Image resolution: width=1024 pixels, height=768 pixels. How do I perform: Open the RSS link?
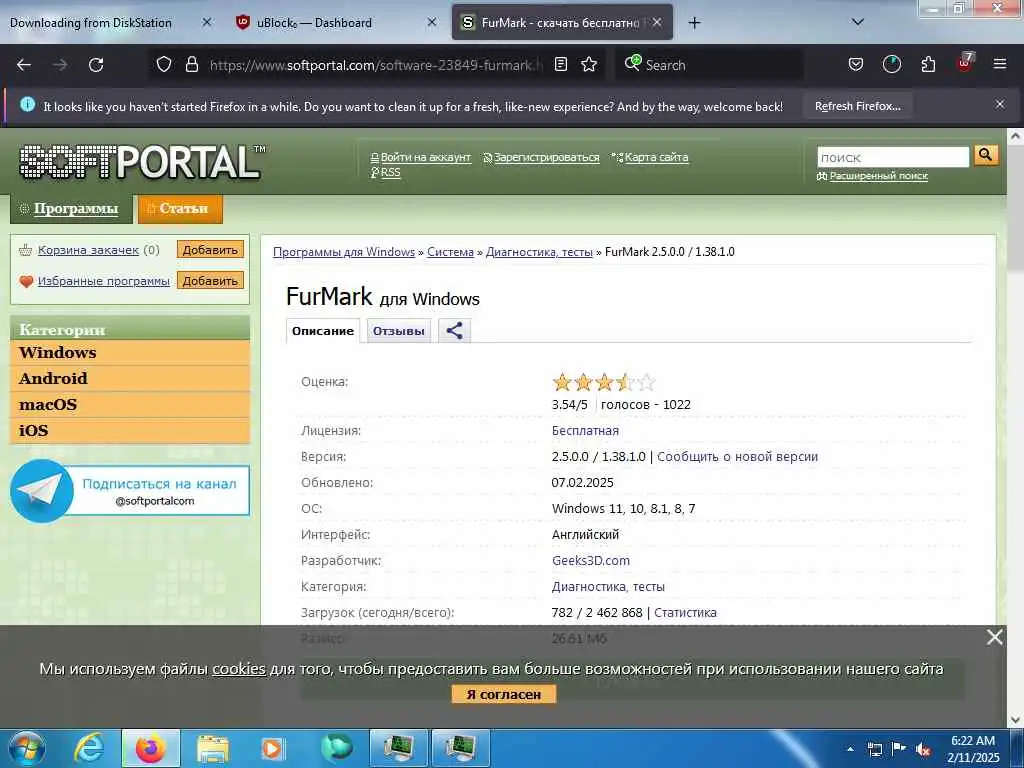point(390,172)
